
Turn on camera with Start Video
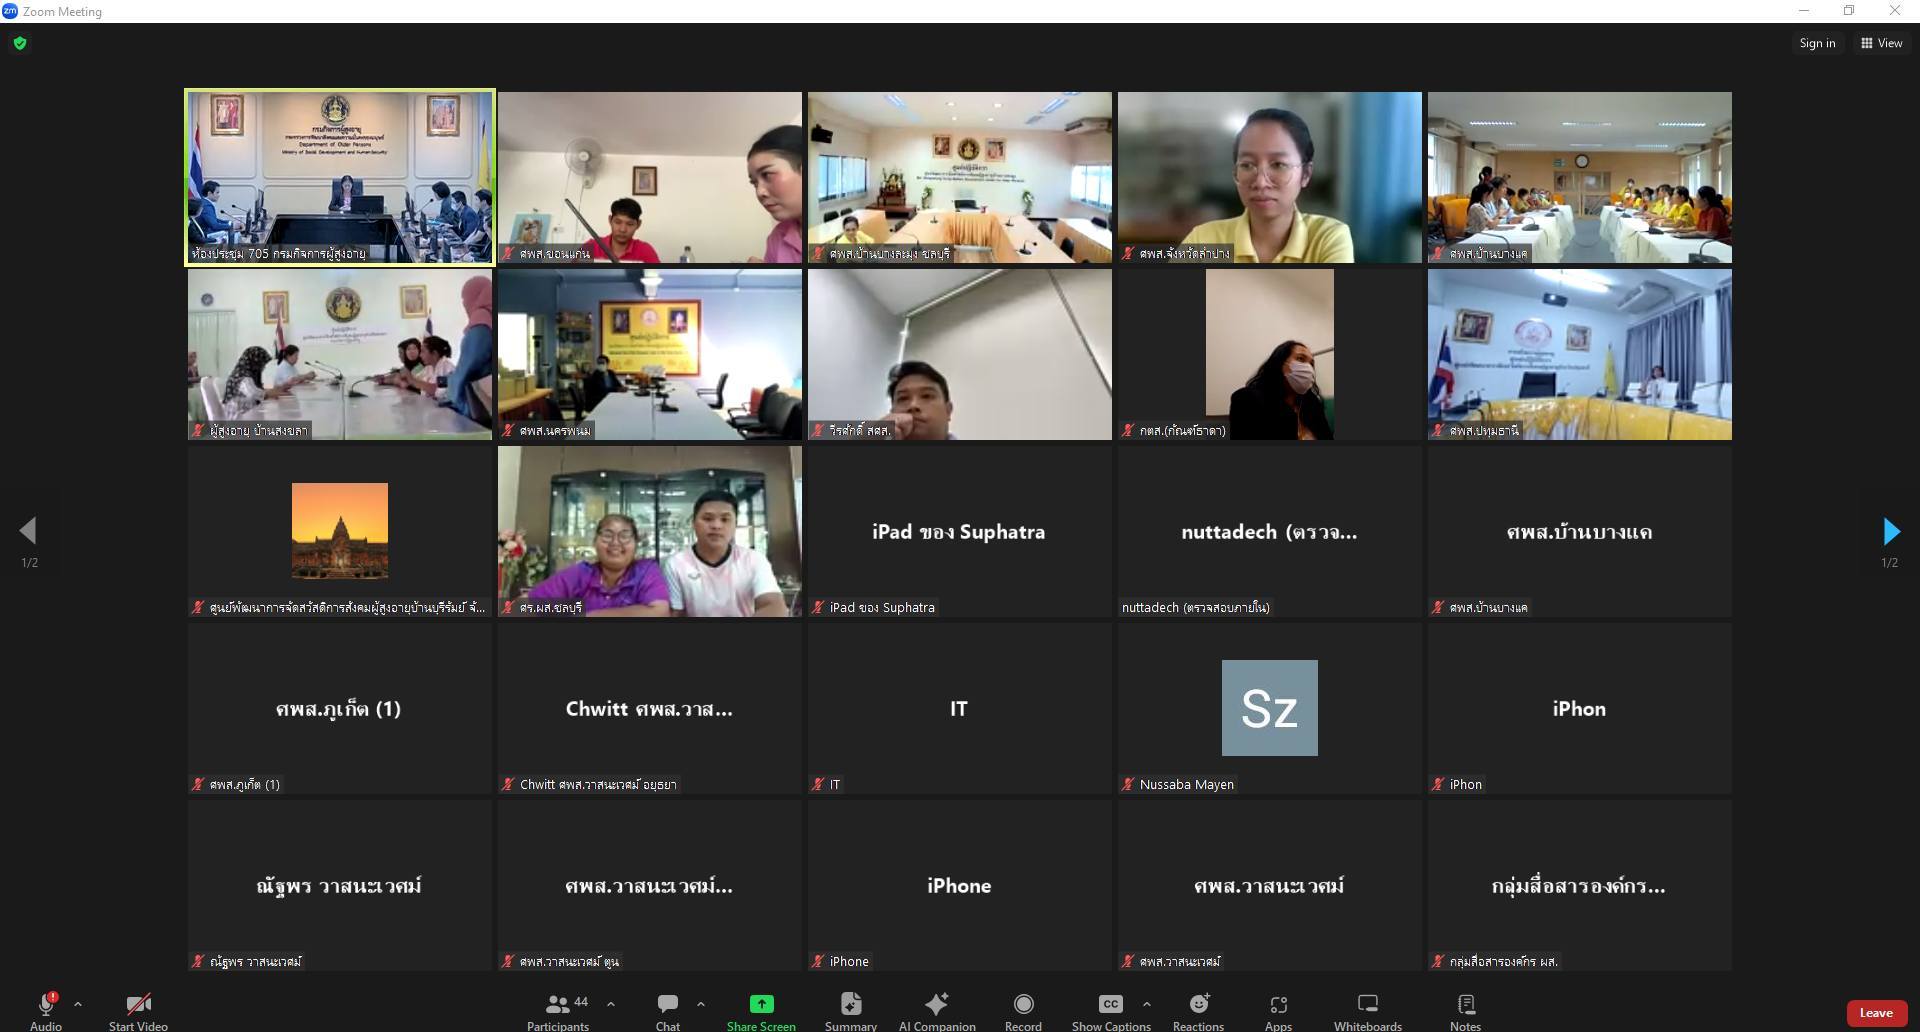click(x=138, y=1010)
